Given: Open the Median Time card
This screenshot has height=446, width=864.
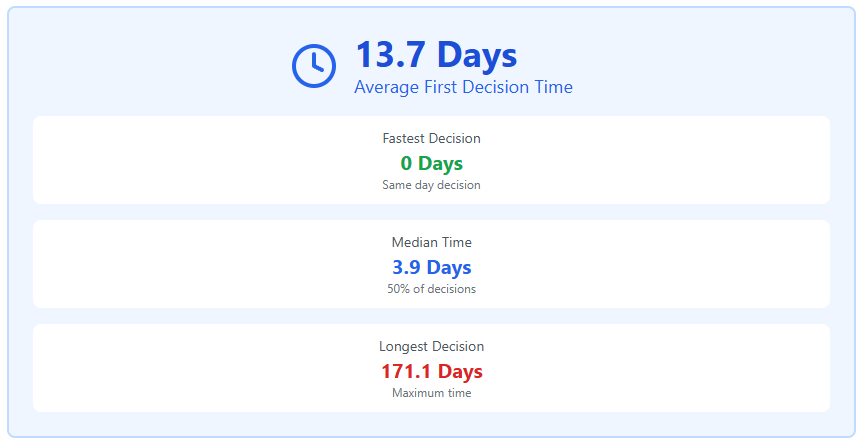Looking at the screenshot, I should pyautogui.click(x=431, y=264).
